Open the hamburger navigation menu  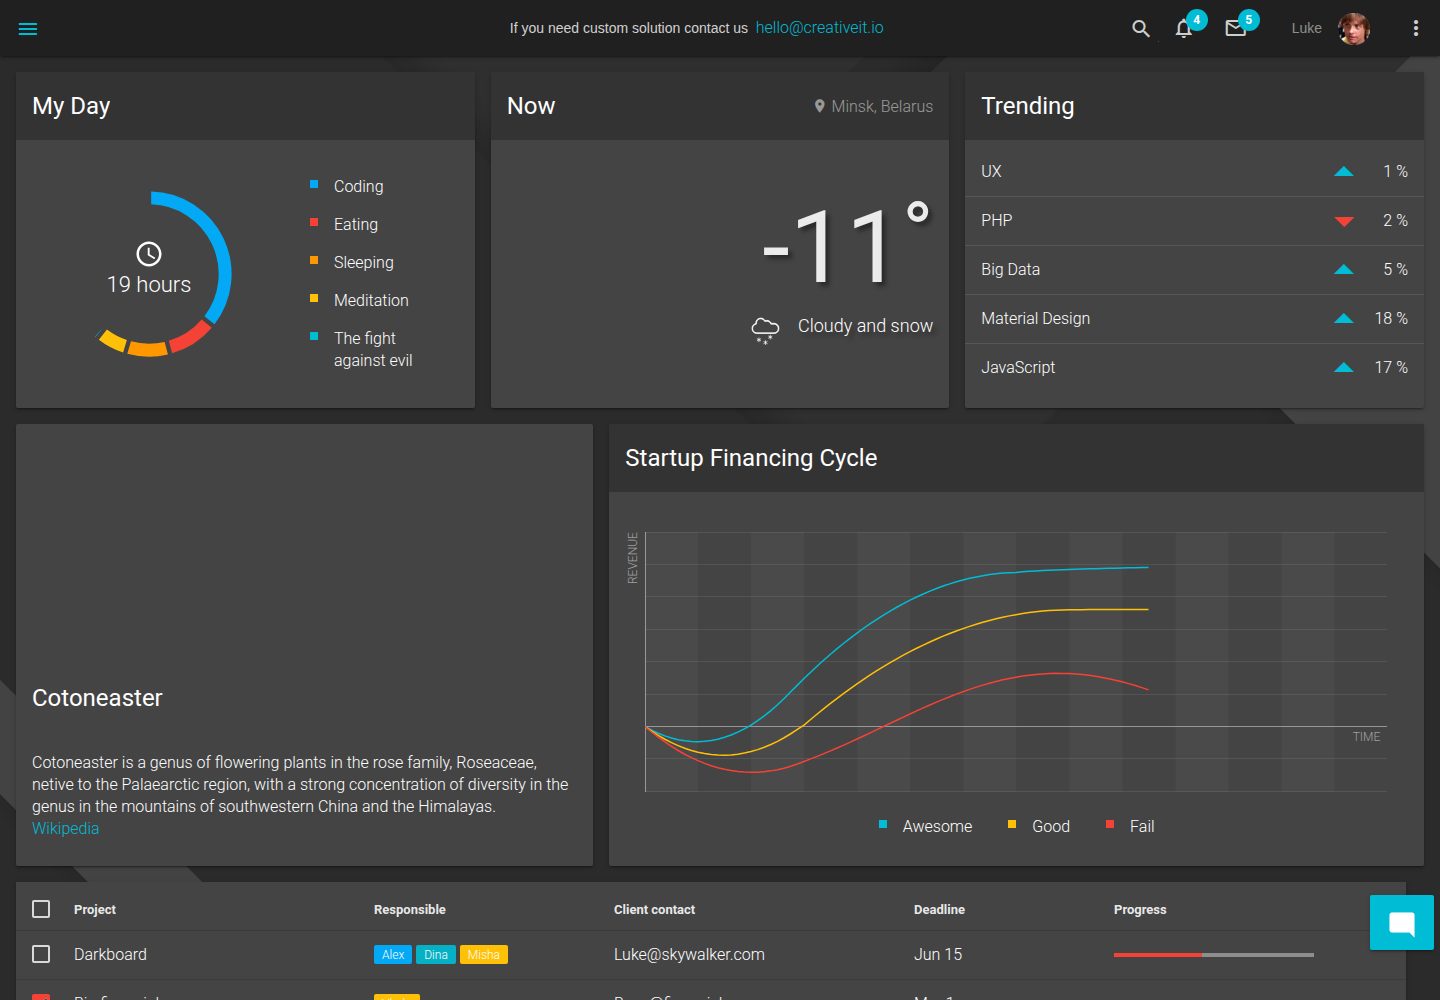(x=28, y=29)
